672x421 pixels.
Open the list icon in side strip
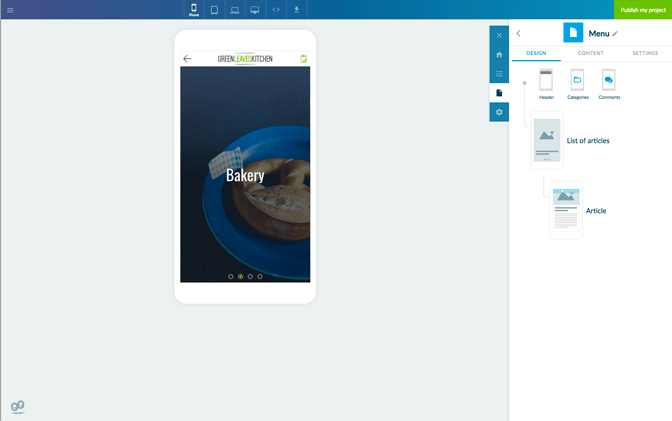click(x=499, y=74)
